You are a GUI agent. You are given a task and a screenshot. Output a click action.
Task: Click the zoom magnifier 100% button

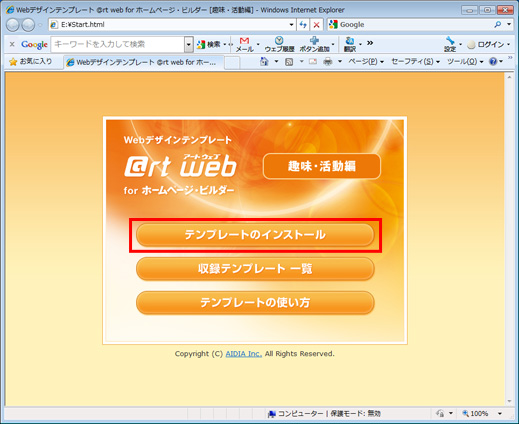(x=475, y=414)
